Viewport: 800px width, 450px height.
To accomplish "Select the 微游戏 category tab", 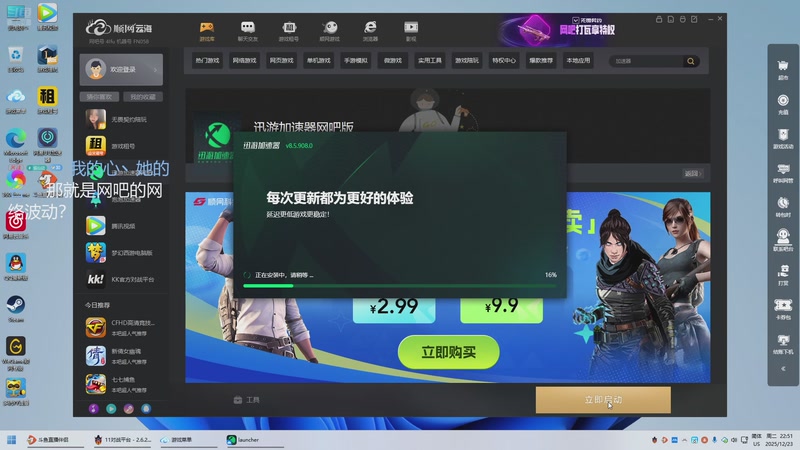I will point(393,61).
